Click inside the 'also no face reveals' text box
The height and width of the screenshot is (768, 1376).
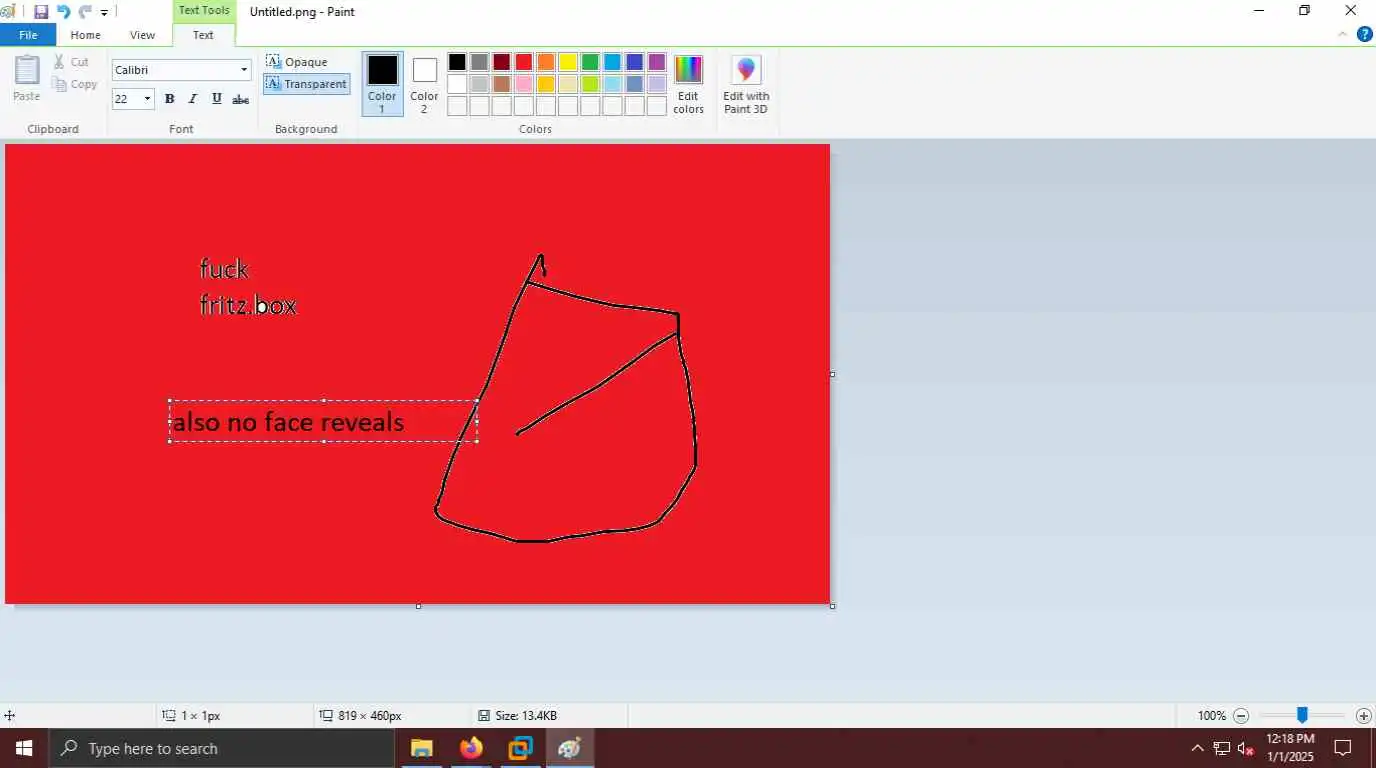[323, 421]
